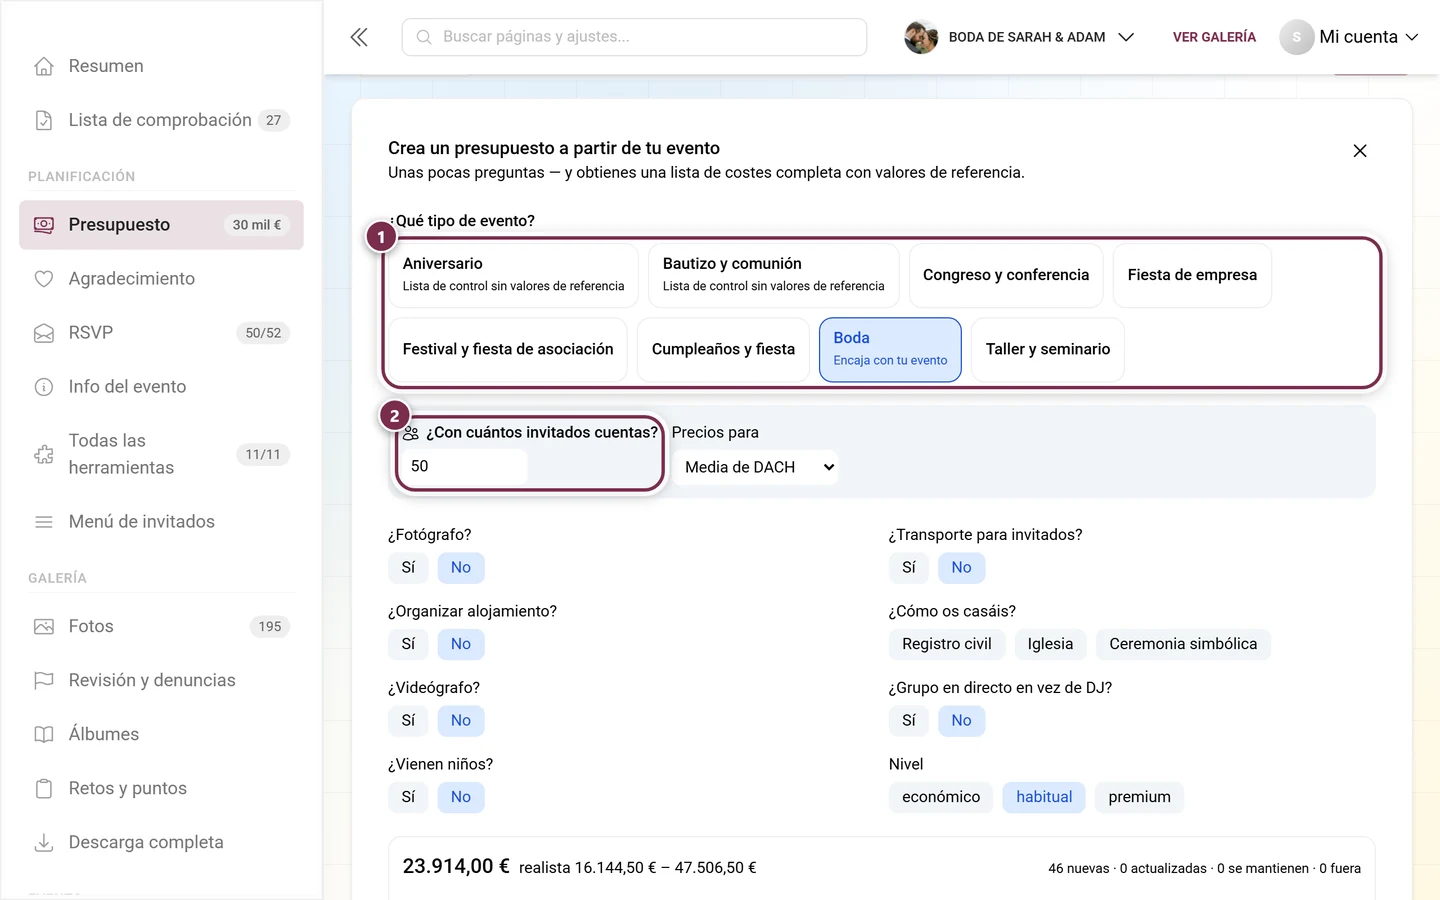Expand the Boda de Sarah & Adam event selector

[1020, 37]
